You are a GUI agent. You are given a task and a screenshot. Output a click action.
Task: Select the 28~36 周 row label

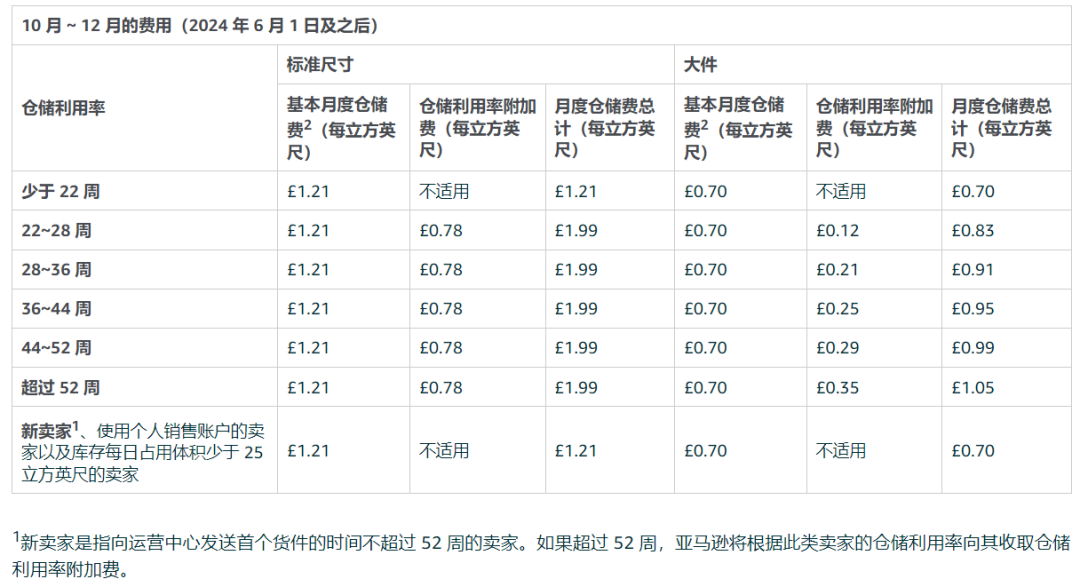click(56, 269)
